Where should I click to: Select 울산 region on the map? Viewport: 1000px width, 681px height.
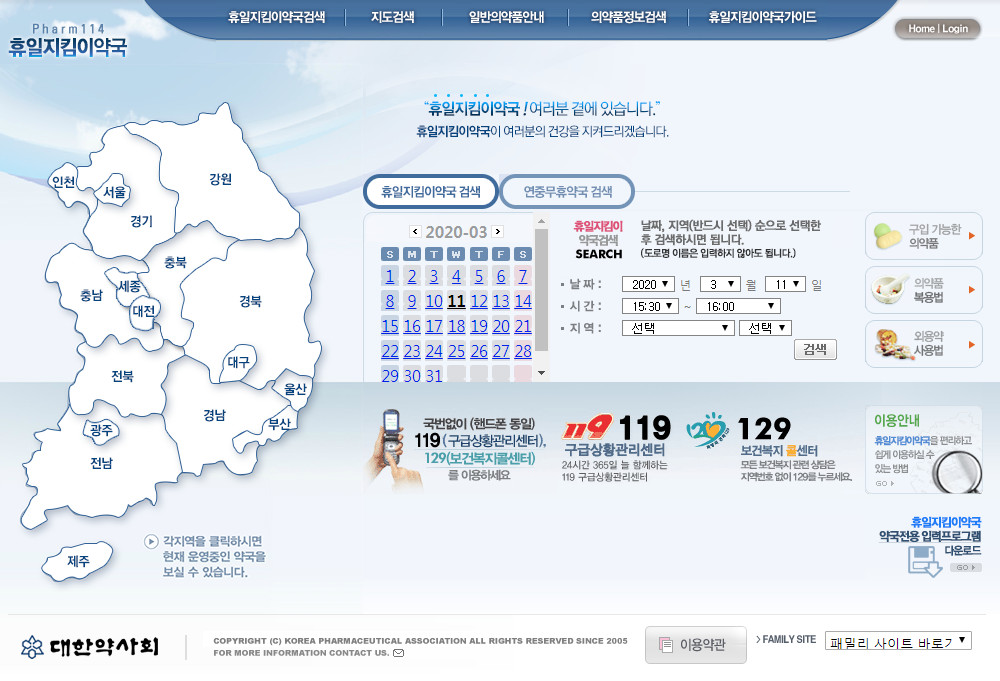tap(295, 388)
